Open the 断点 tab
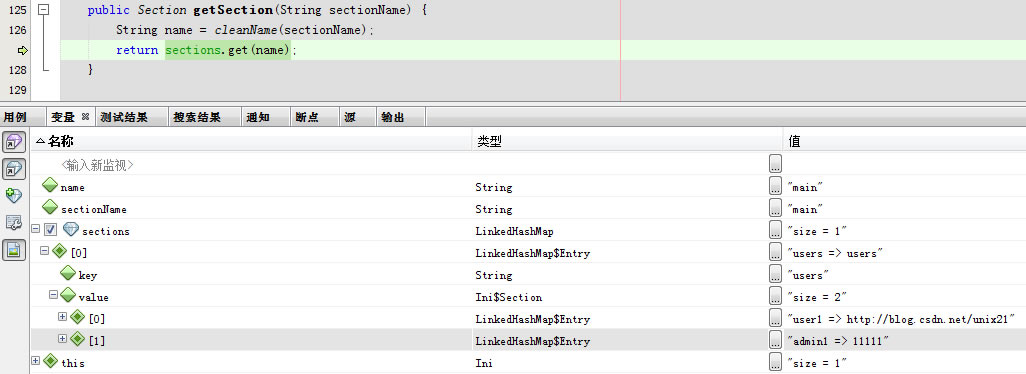 click(307, 117)
